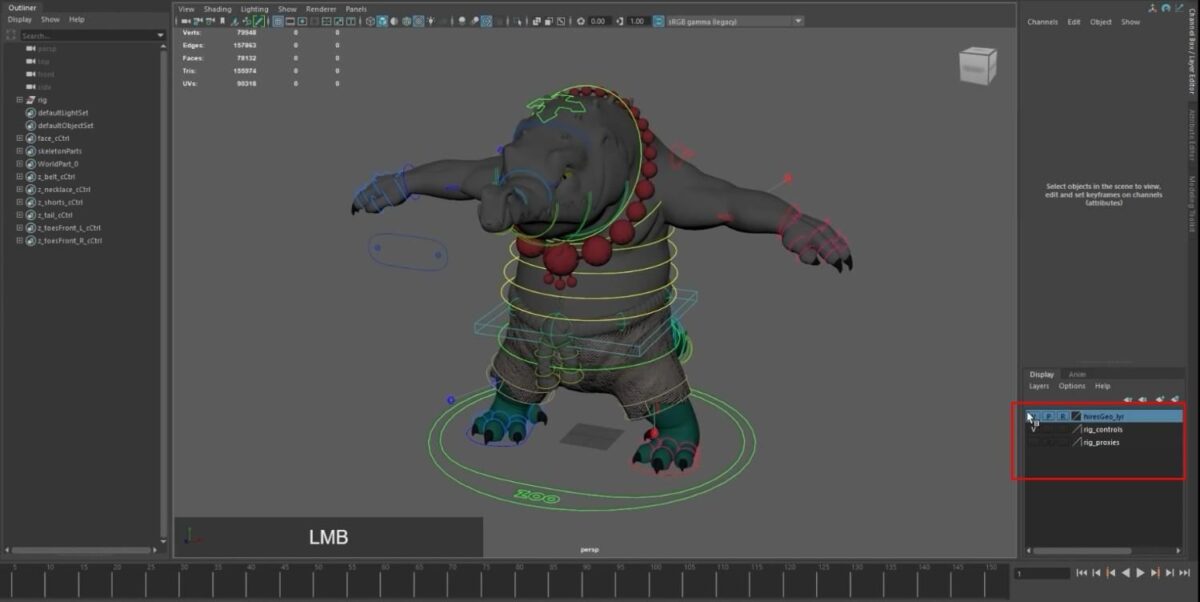Screen dimensions: 1200x602
Task: Switch to the Anim tab in the Layer Editor
Action: (1077, 374)
